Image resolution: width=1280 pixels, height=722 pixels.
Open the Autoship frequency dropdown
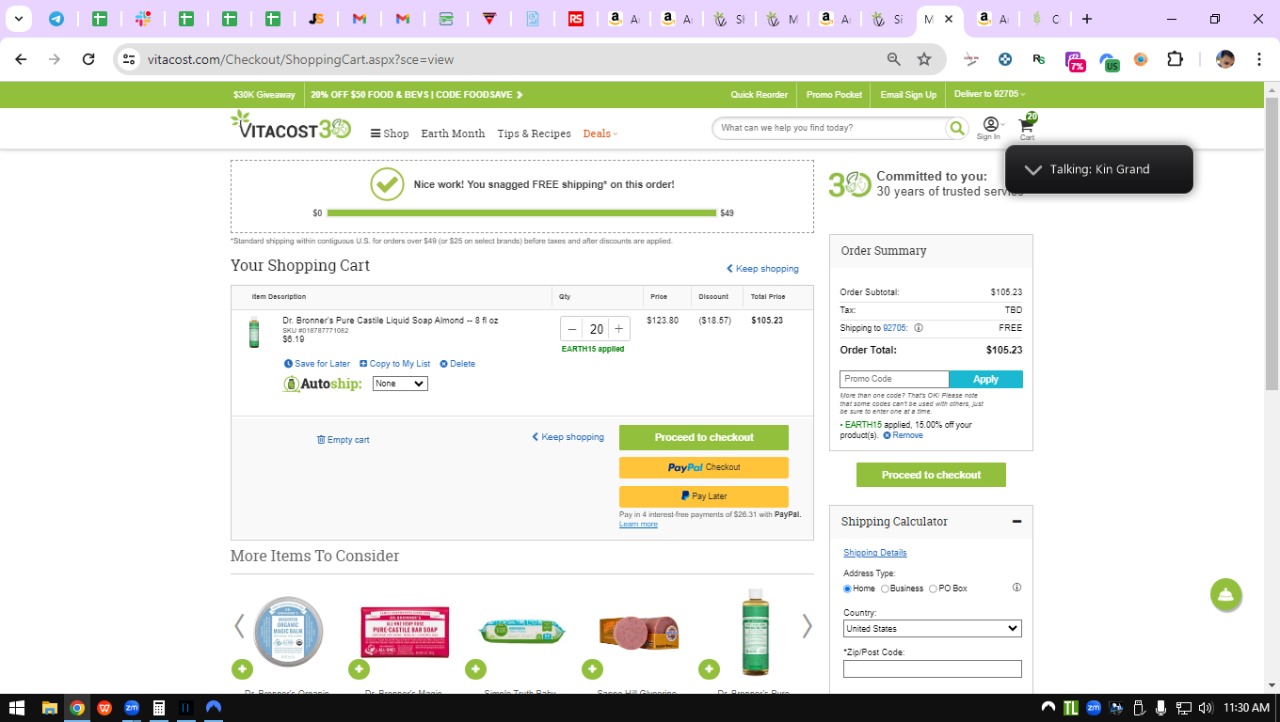click(x=400, y=384)
